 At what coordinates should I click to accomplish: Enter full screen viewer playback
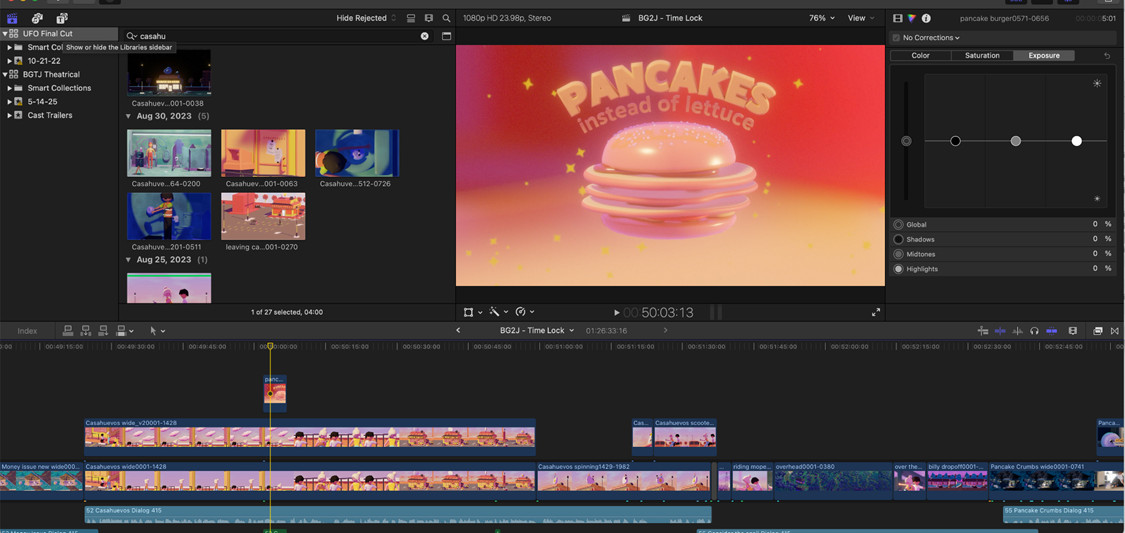(x=876, y=312)
